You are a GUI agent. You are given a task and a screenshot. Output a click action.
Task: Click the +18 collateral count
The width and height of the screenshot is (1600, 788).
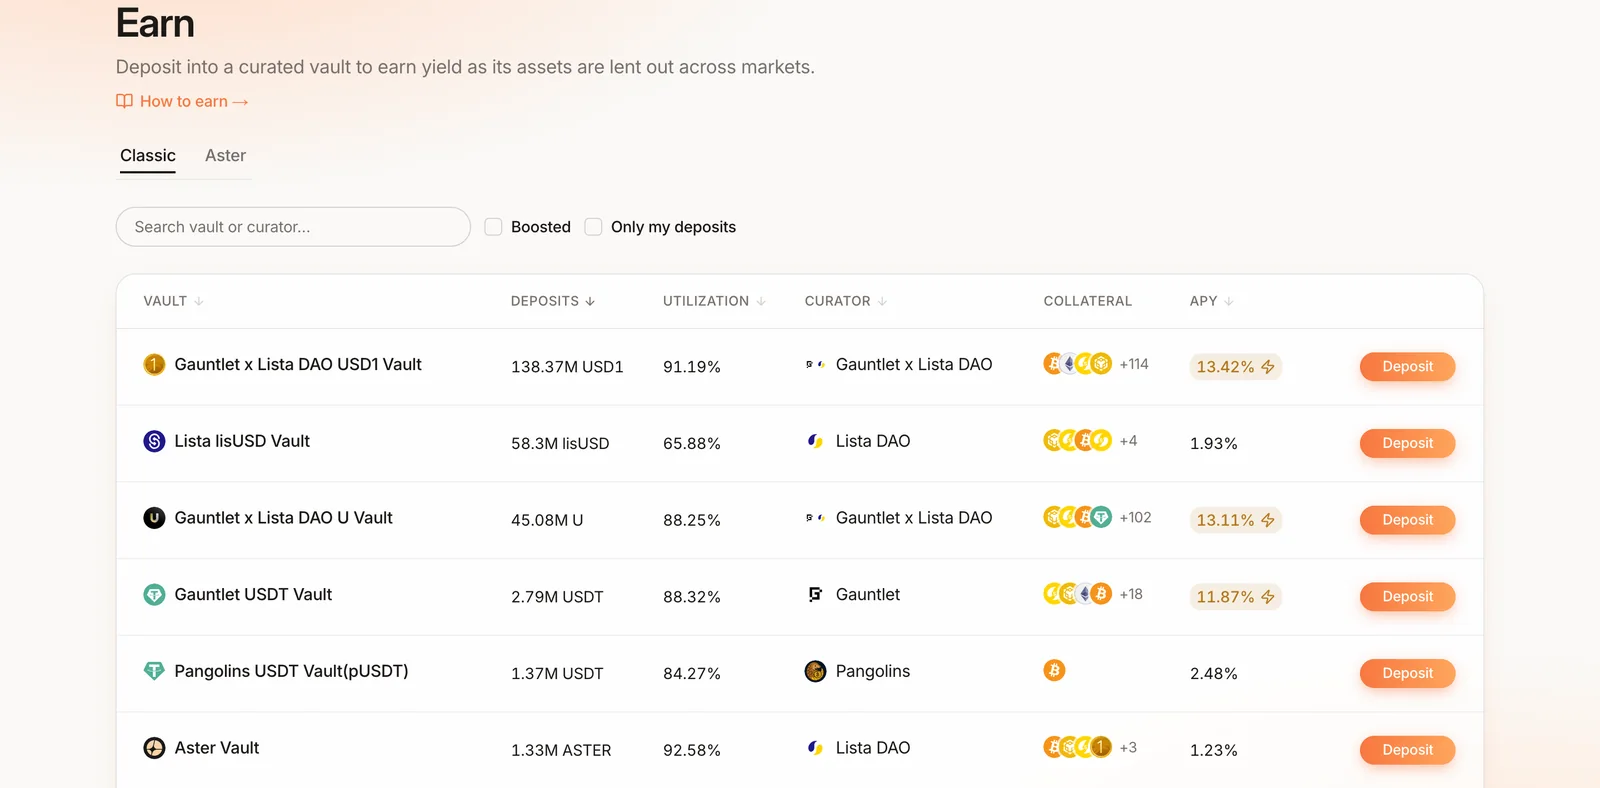click(1131, 594)
